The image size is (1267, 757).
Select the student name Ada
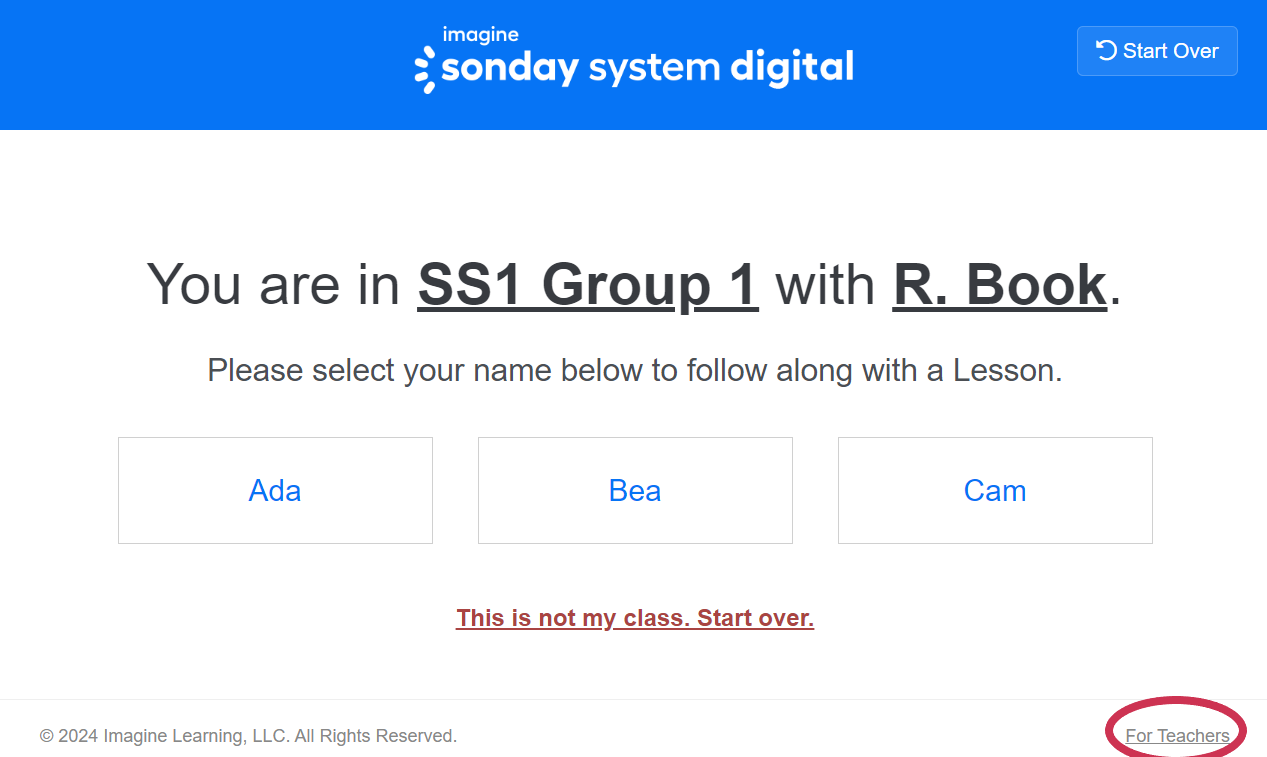(275, 490)
